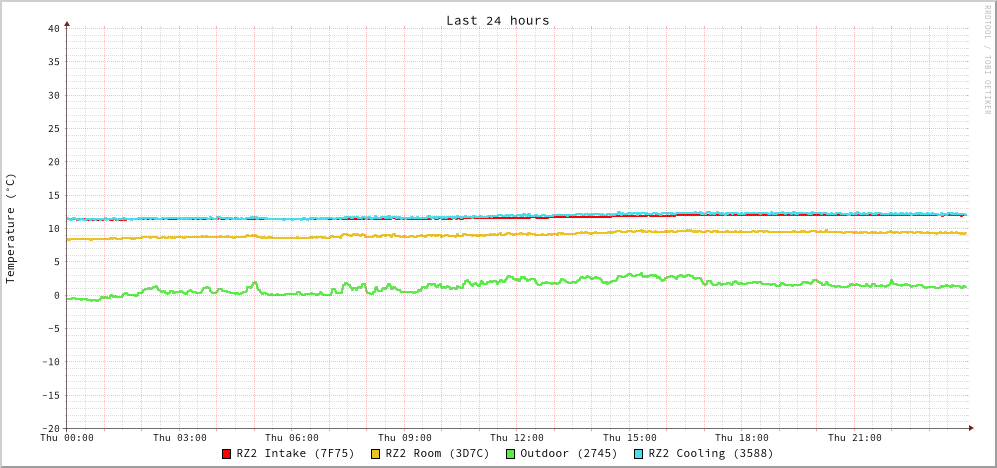Click the 25 value on temperature axis
The width and height of the screenshot is (997, 468).
pos(53,128)
